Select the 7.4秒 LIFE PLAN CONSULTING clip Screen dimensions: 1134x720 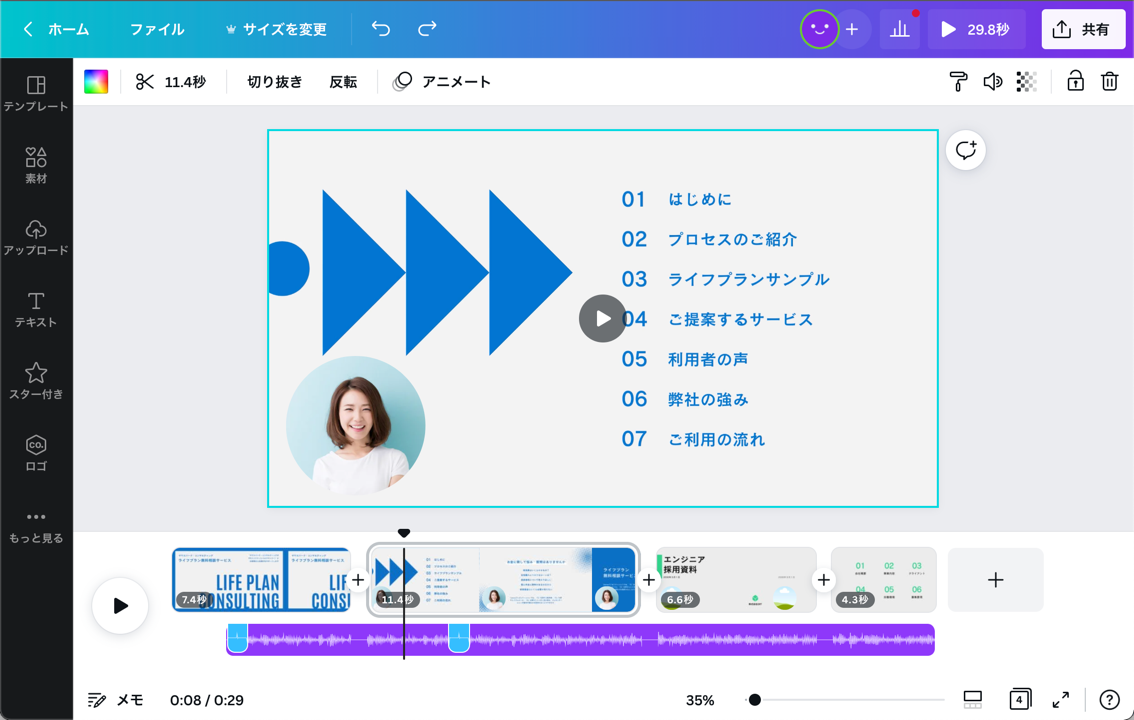pyautogui.click(x=261, y=580)
